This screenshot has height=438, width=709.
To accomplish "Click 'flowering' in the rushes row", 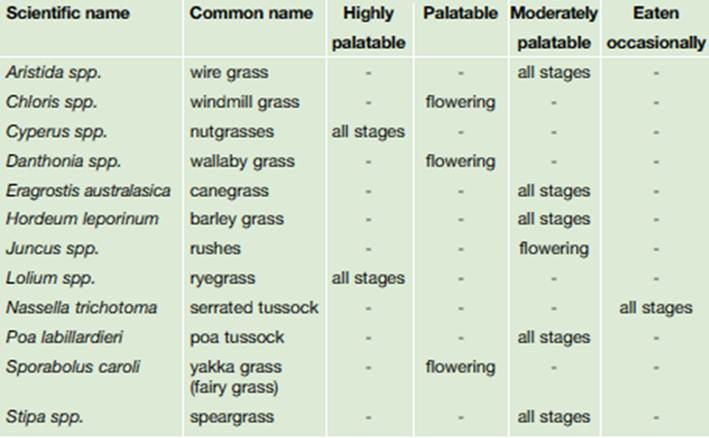I will click(553, 249).
